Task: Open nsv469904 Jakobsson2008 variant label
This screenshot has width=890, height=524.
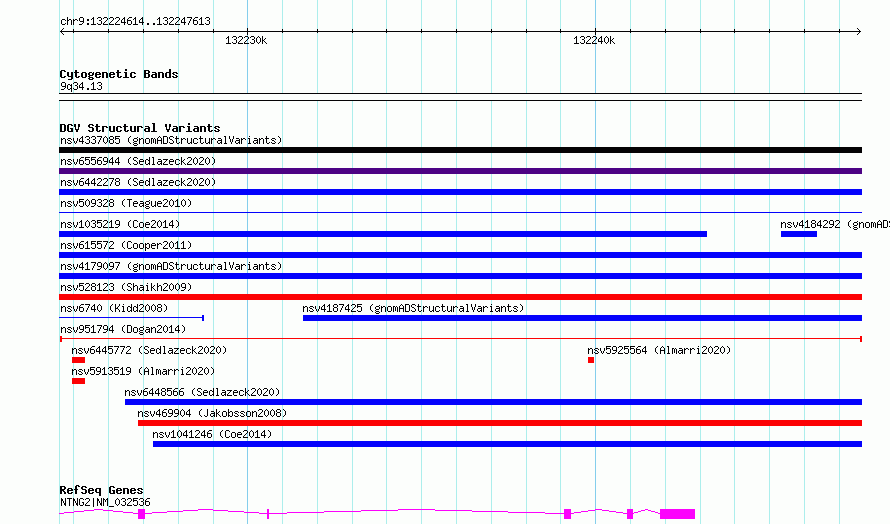Action: tap(212, 413)
